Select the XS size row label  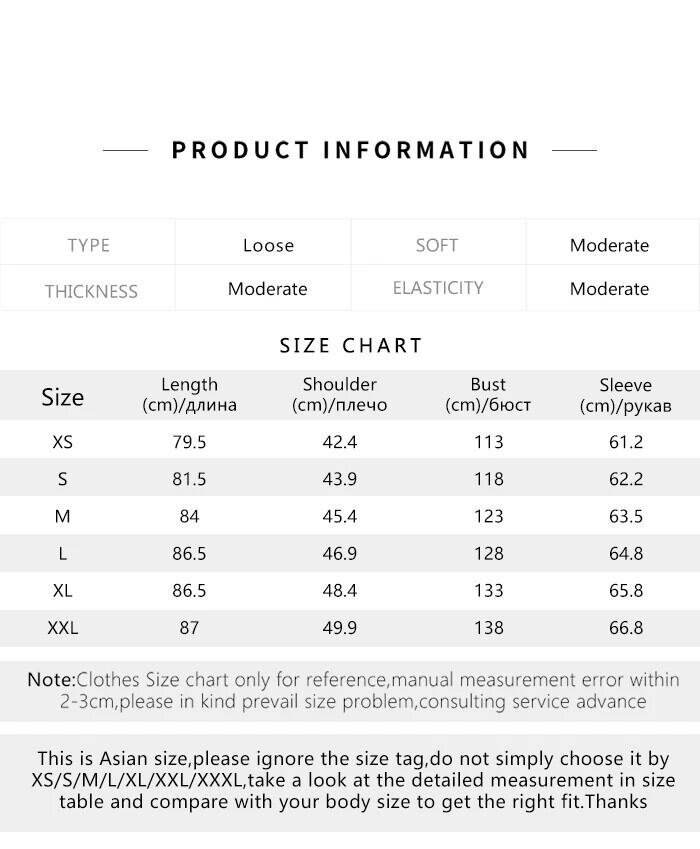click(x=62, y=442)
